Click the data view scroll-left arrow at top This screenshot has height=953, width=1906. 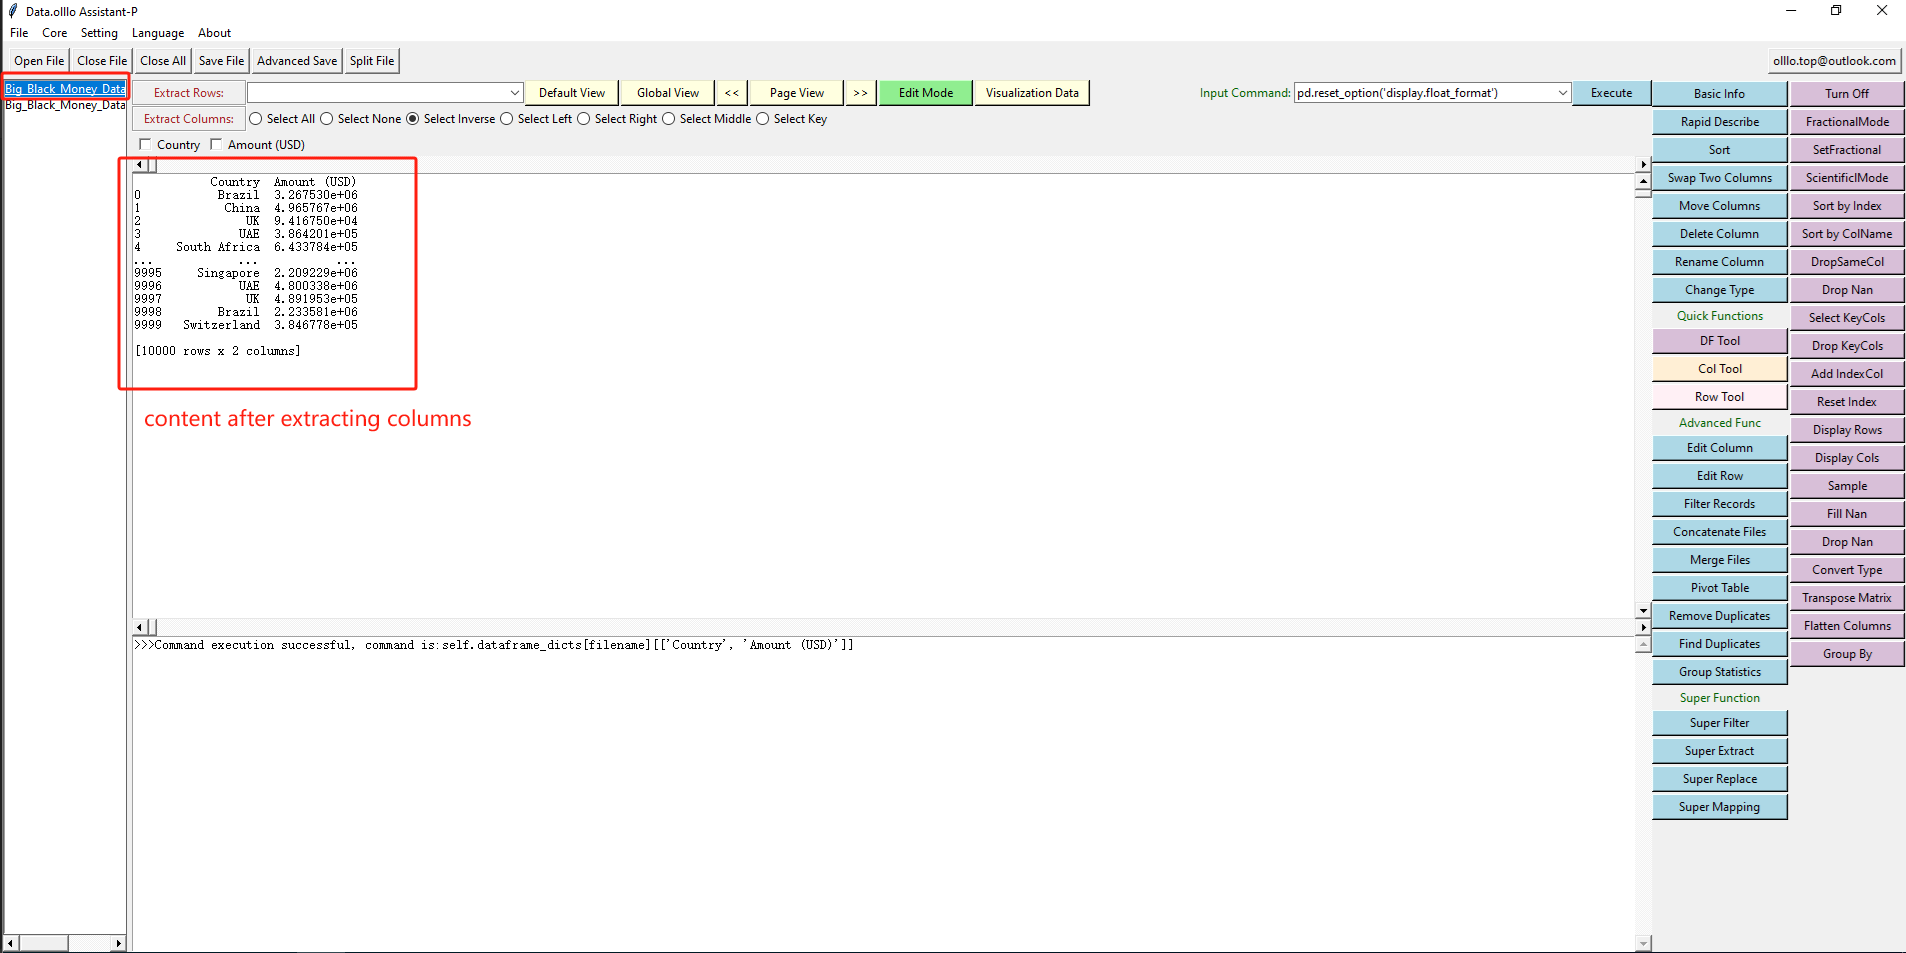(x=140, y=165)
